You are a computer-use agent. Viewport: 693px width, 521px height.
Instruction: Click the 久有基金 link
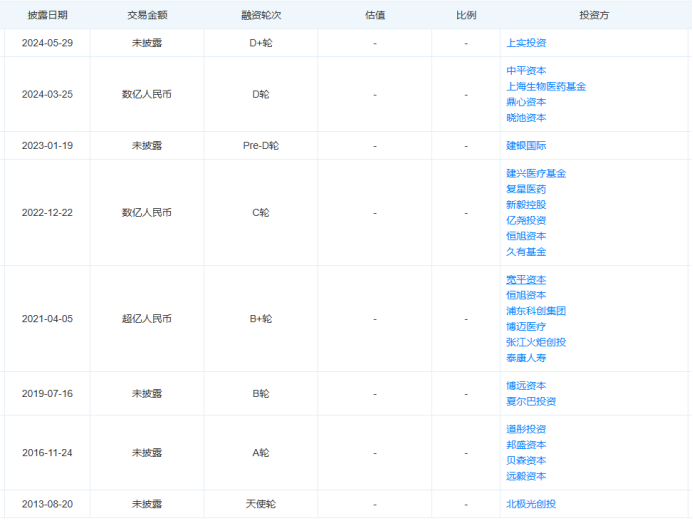(x=526, y=252)
